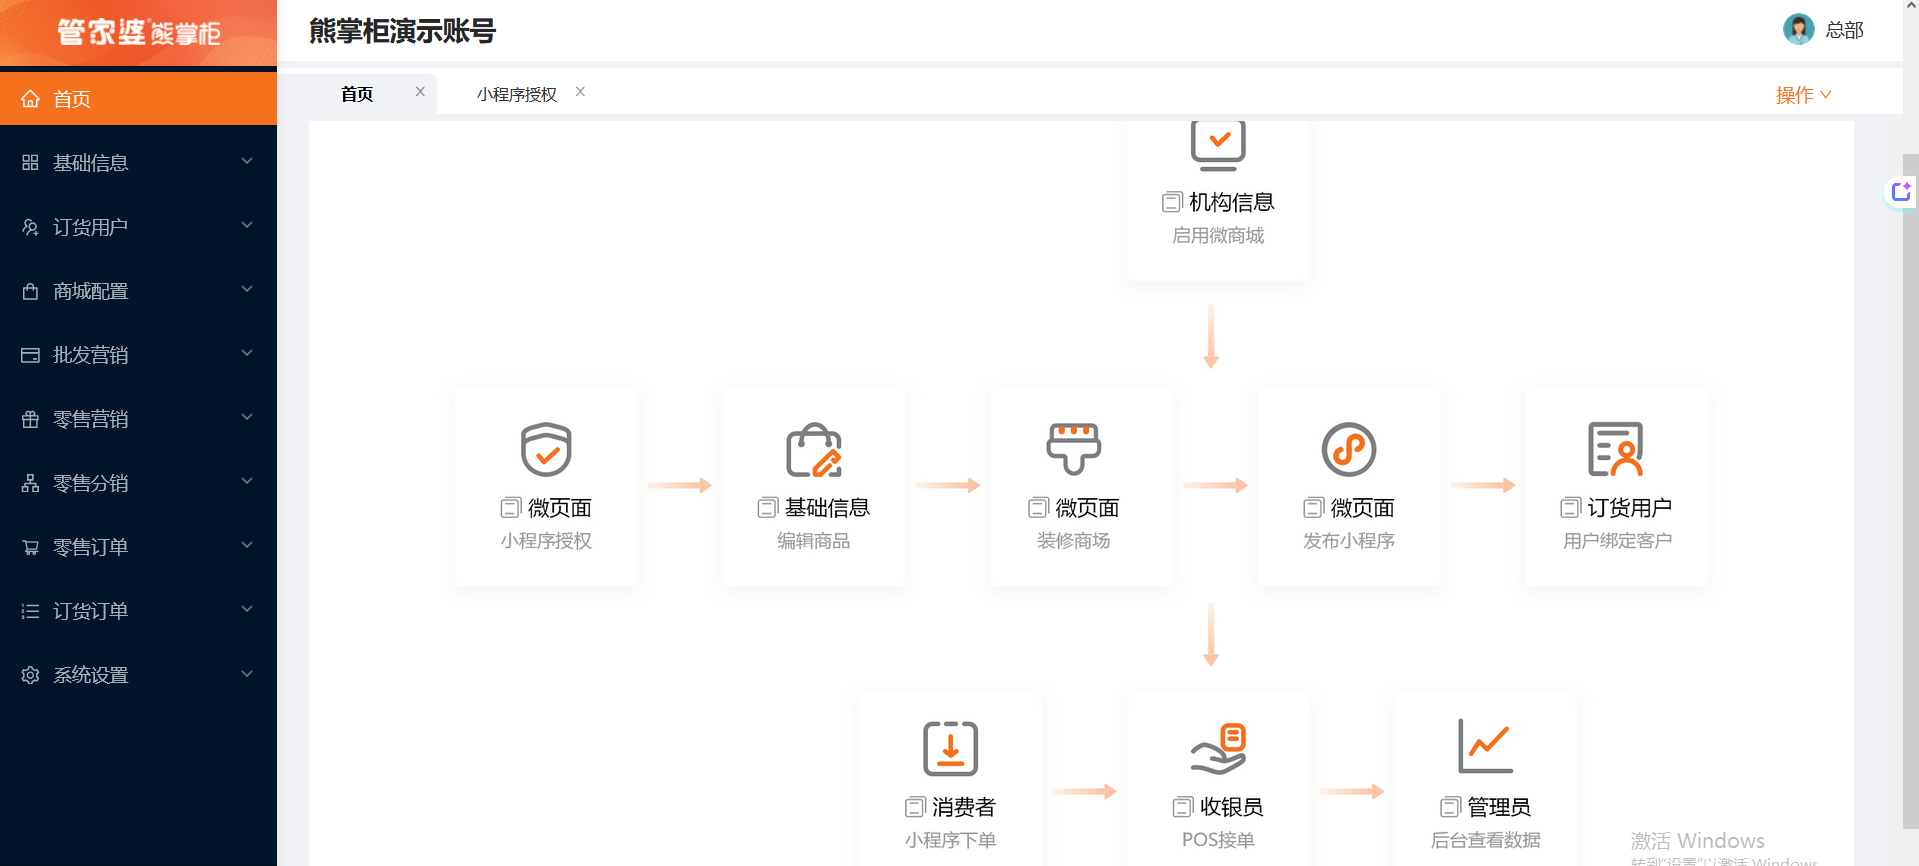Click the 订货用户 person icon in sidebar
Image resolution: width=1919 pixels, height=866 pixels.
[31, 227]
